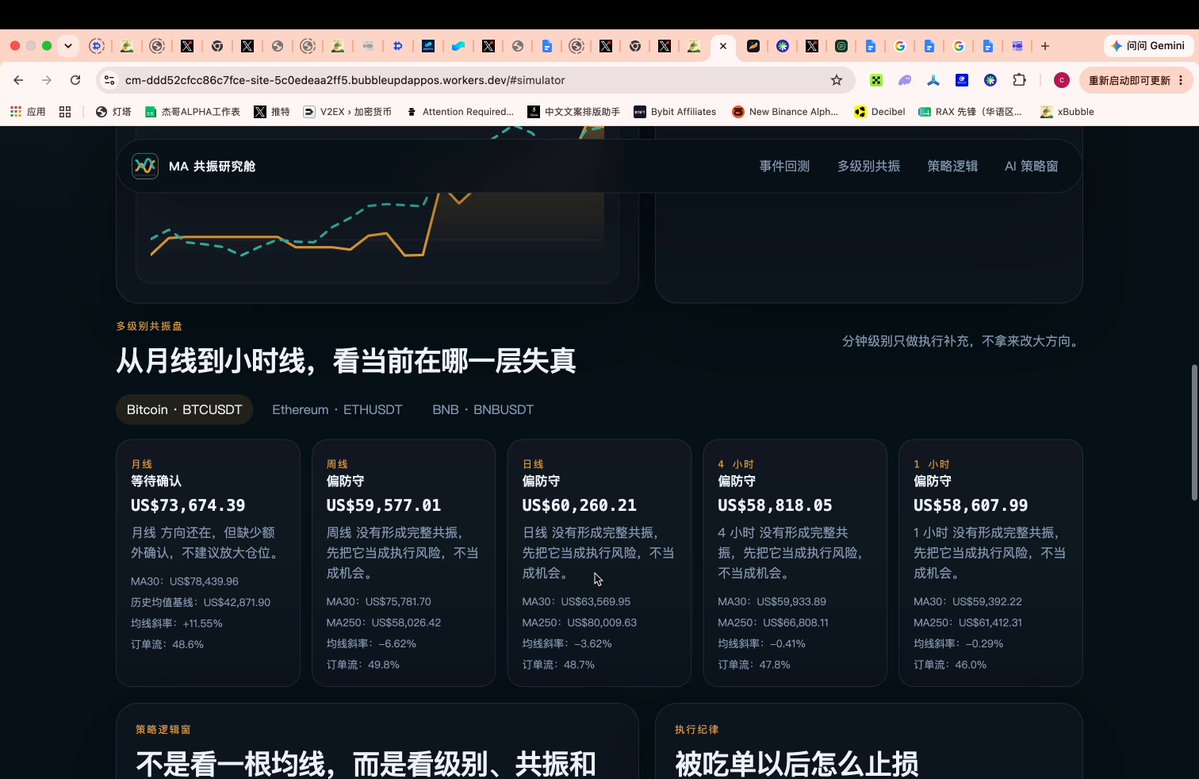Image resolution: width=1199 pixels, height=779 pixels.
Task: Bookmark this page with the star icon
Action: click(x=837, y=80)
